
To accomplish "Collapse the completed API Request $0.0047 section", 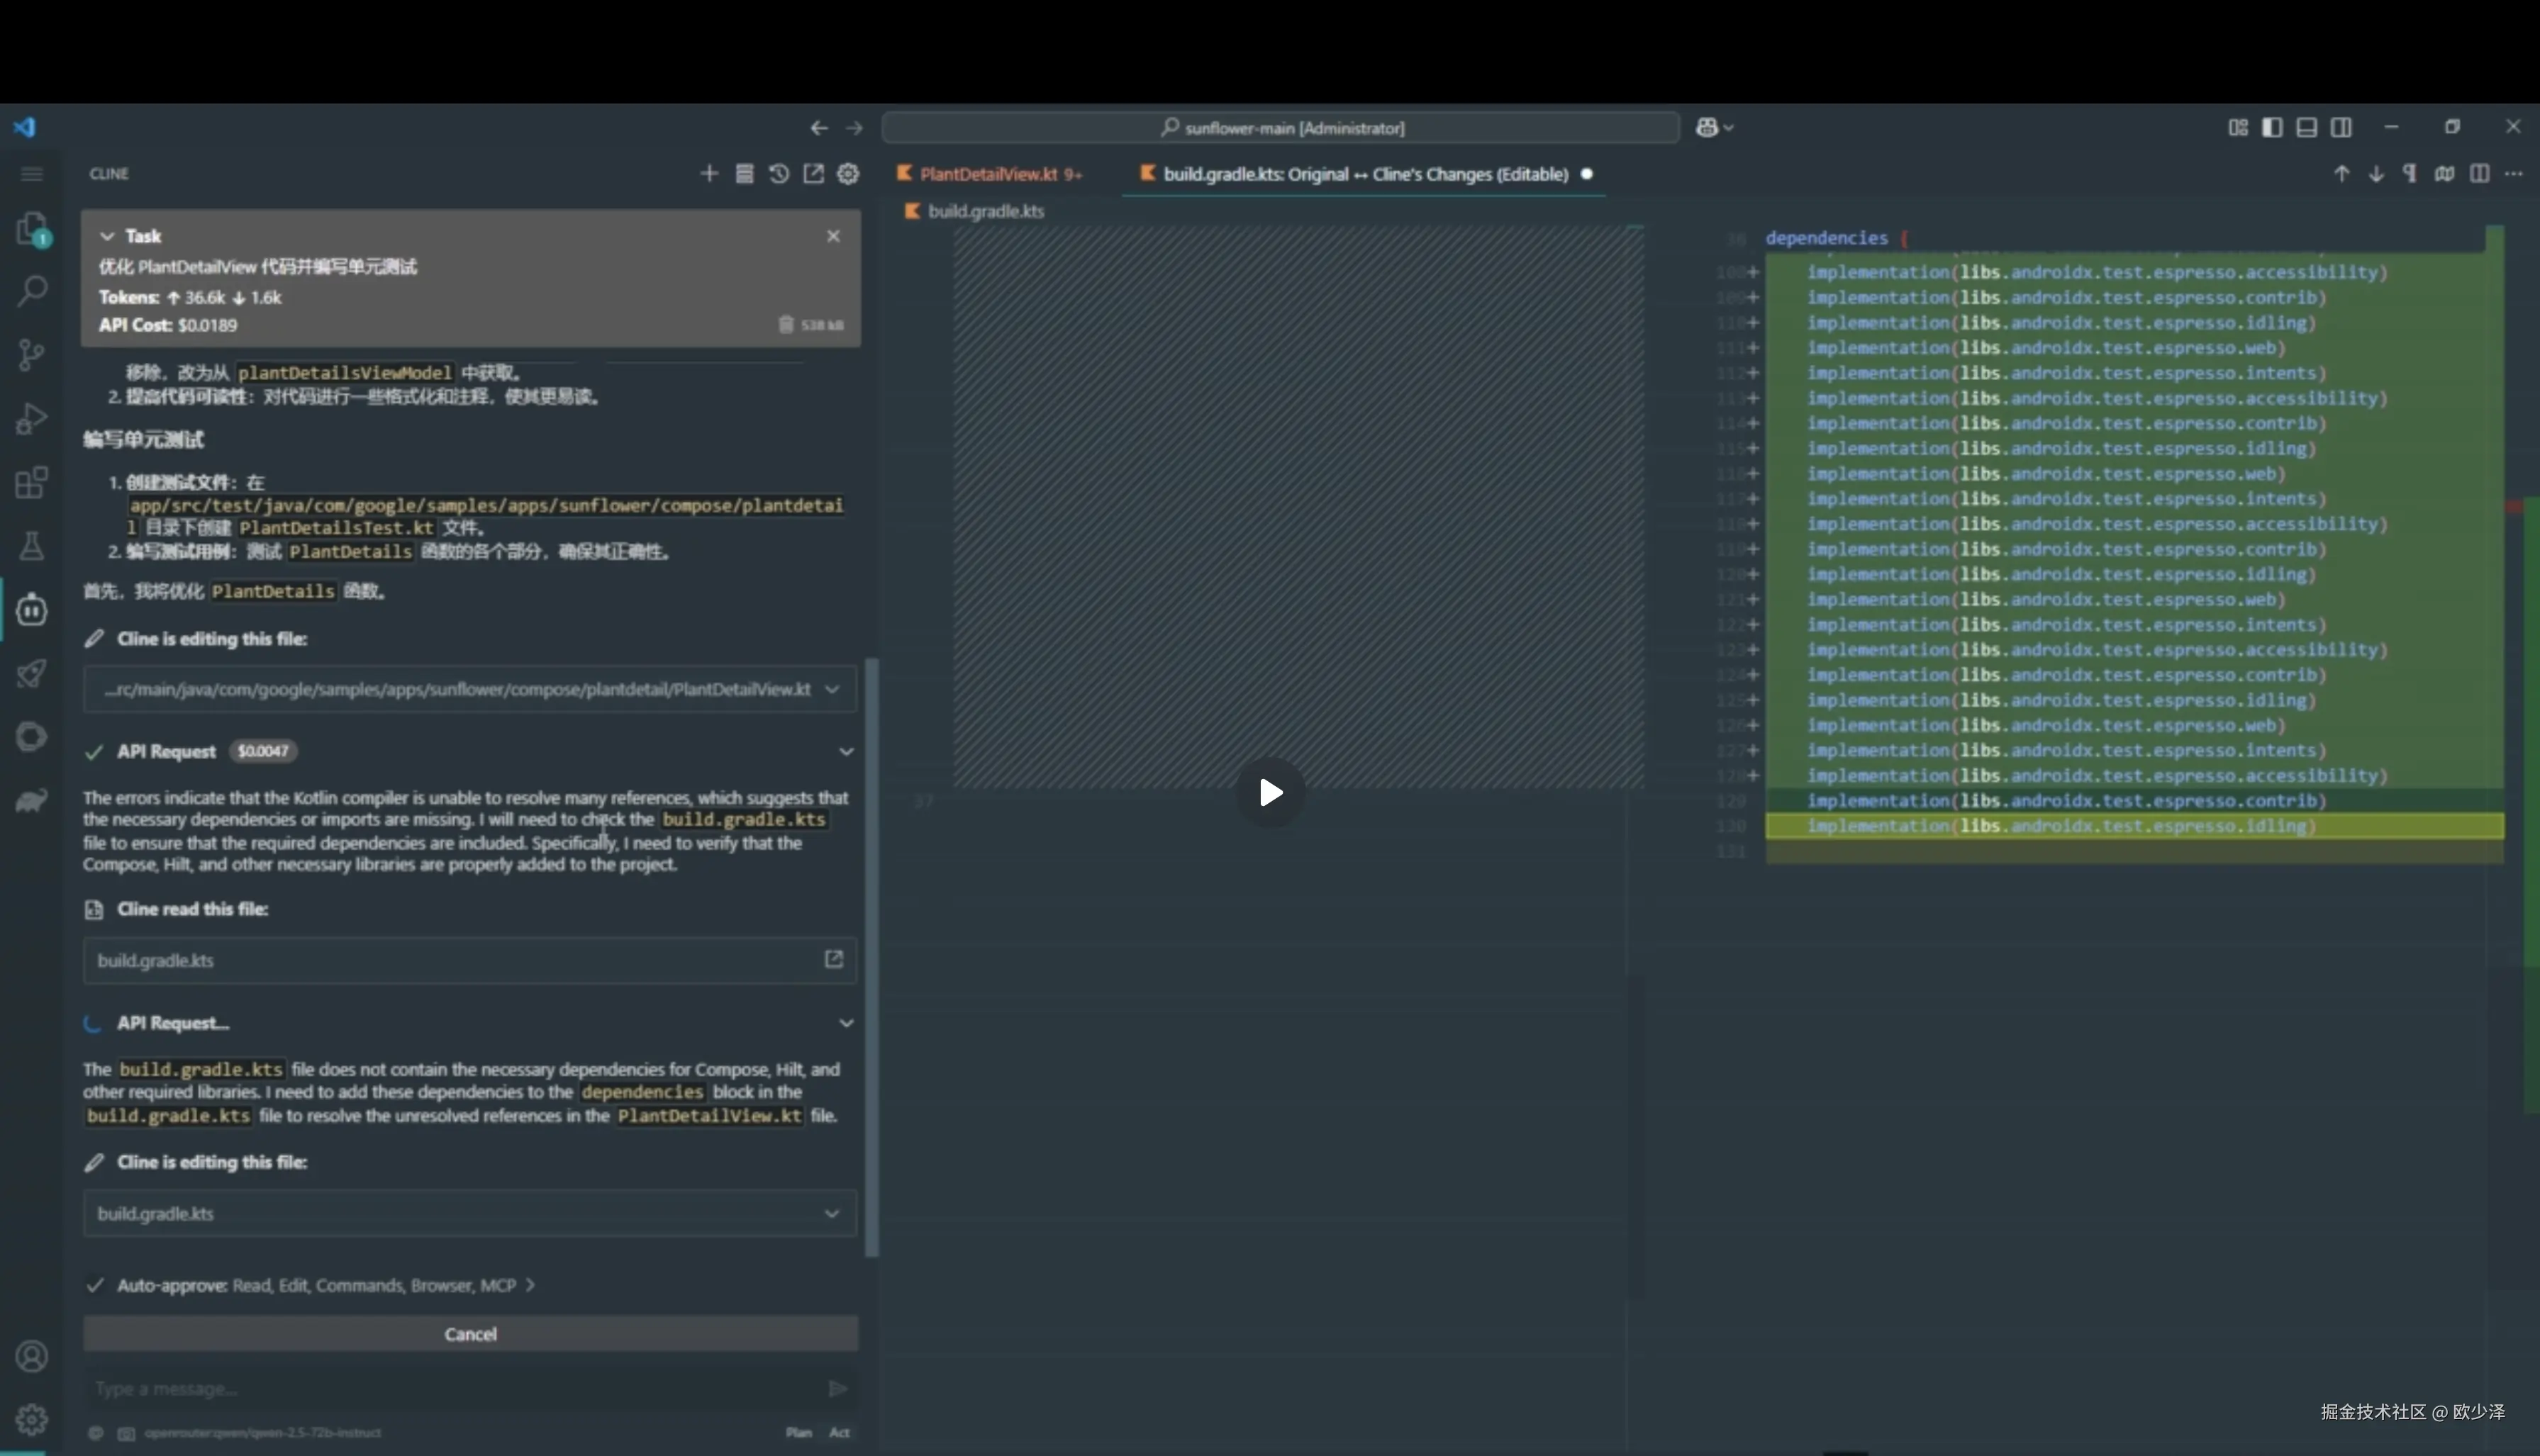I will (x=846, y=751).
